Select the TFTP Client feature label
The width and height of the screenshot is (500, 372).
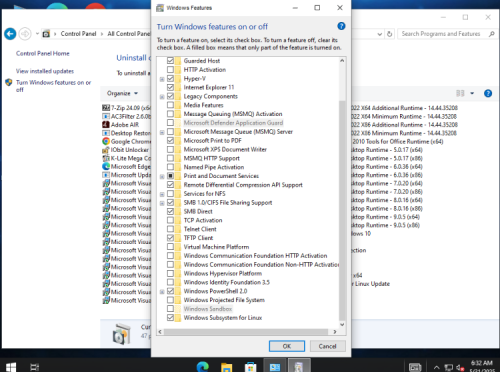coord(198,238)
